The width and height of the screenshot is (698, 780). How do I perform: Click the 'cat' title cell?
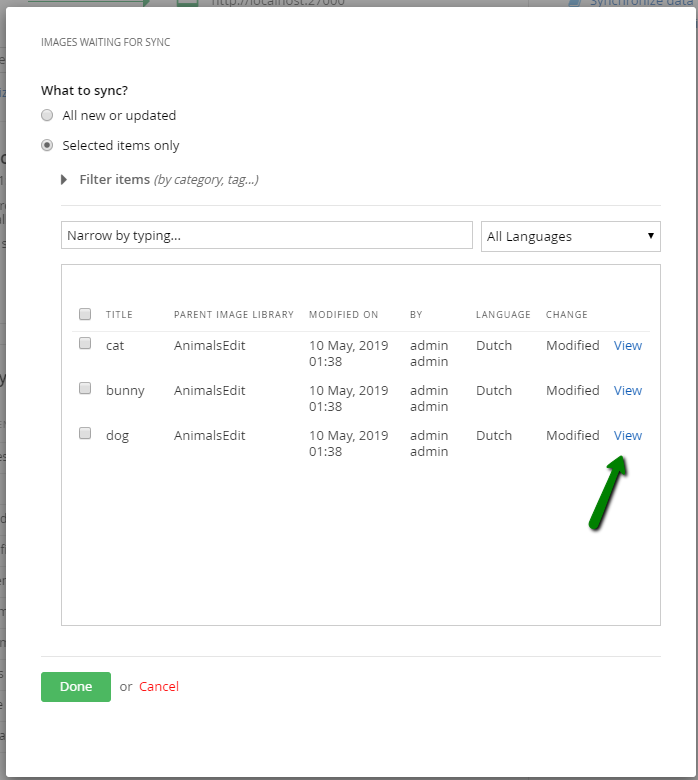pyautogui.click(x=115, y=346)
